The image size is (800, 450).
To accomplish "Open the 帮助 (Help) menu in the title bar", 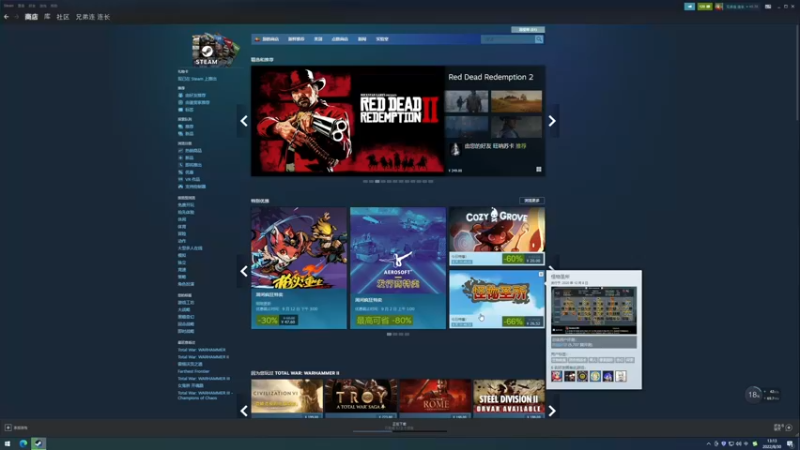I will 54,6.
